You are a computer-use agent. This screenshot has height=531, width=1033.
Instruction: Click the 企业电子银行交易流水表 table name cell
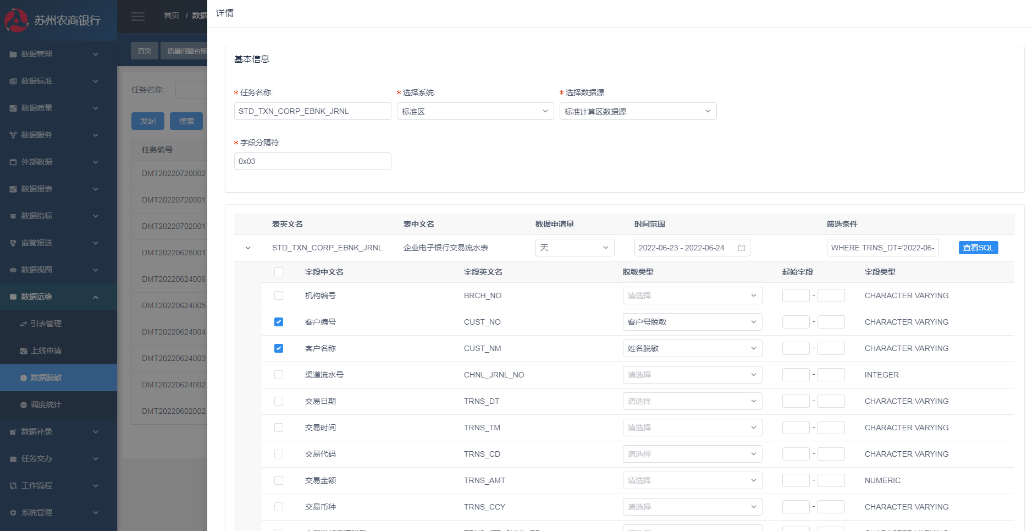[446, 248]
